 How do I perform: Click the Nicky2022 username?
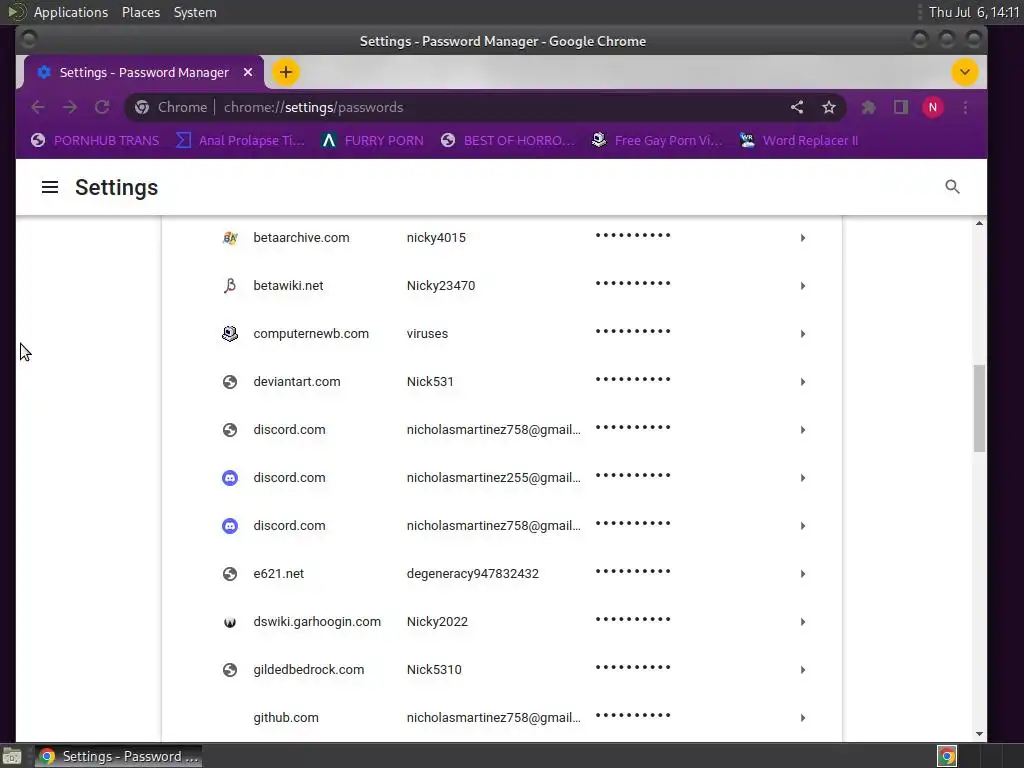pyautogui.click(x=437, y=622)
